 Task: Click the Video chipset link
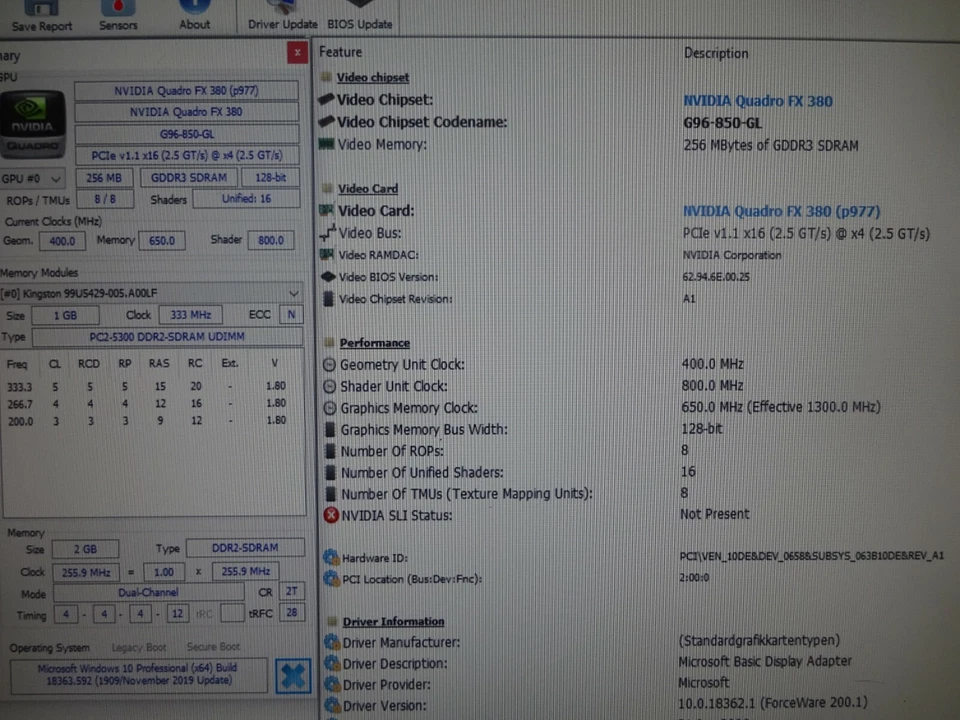[372, 77]
